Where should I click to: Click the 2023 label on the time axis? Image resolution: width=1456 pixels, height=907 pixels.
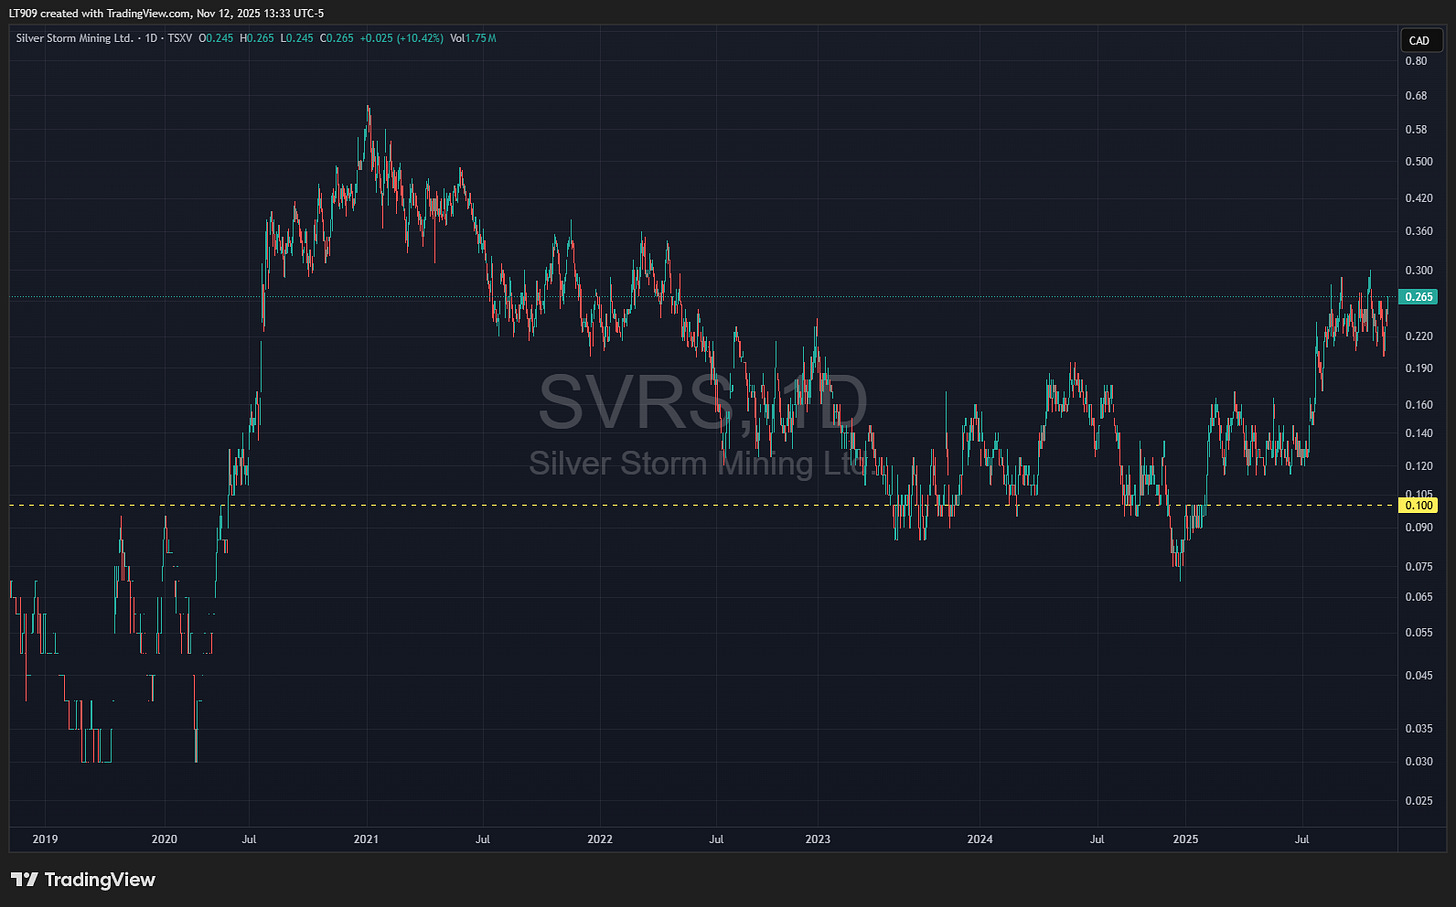tap(818, 839)
